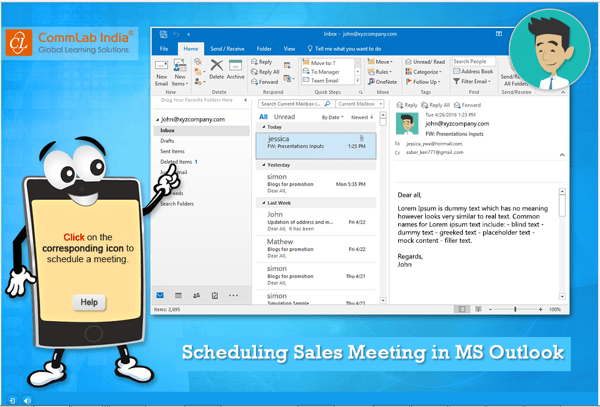Click the three-dots more navigation options
The width and height of the screenshot is (600, 407).
pyautogui.click(x=233, y=295)
